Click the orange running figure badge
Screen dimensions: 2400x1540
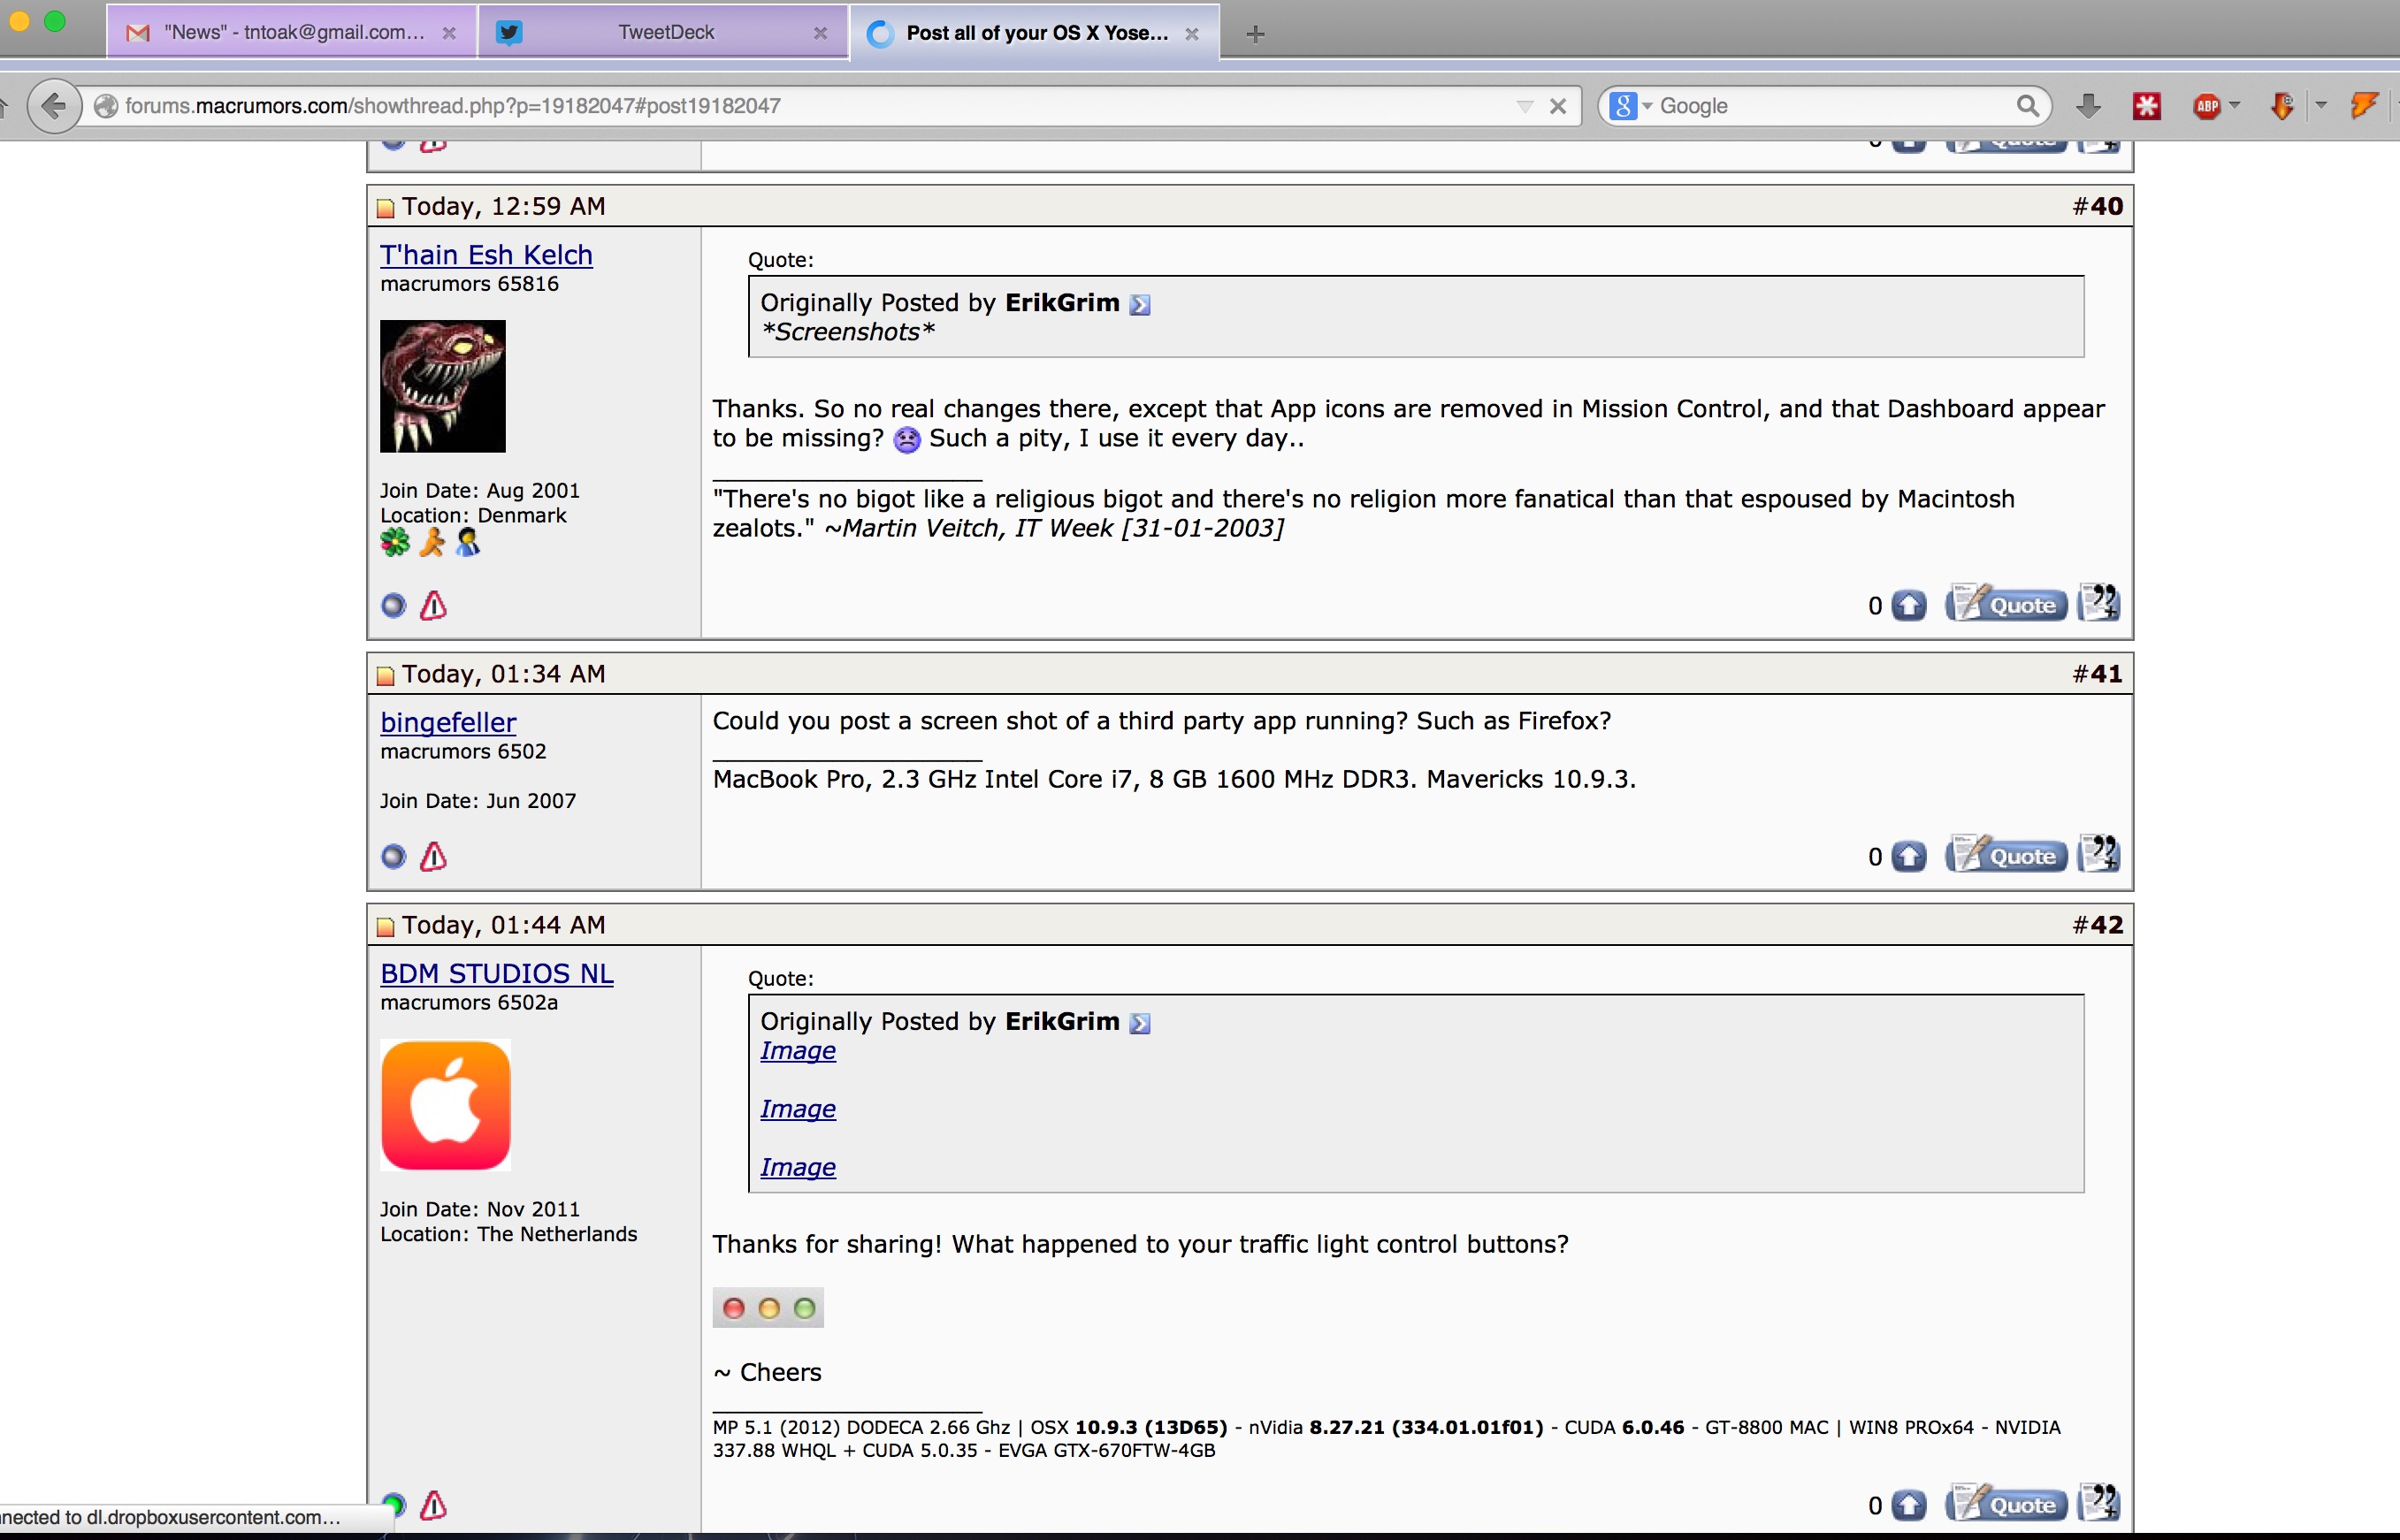(432, 543)
